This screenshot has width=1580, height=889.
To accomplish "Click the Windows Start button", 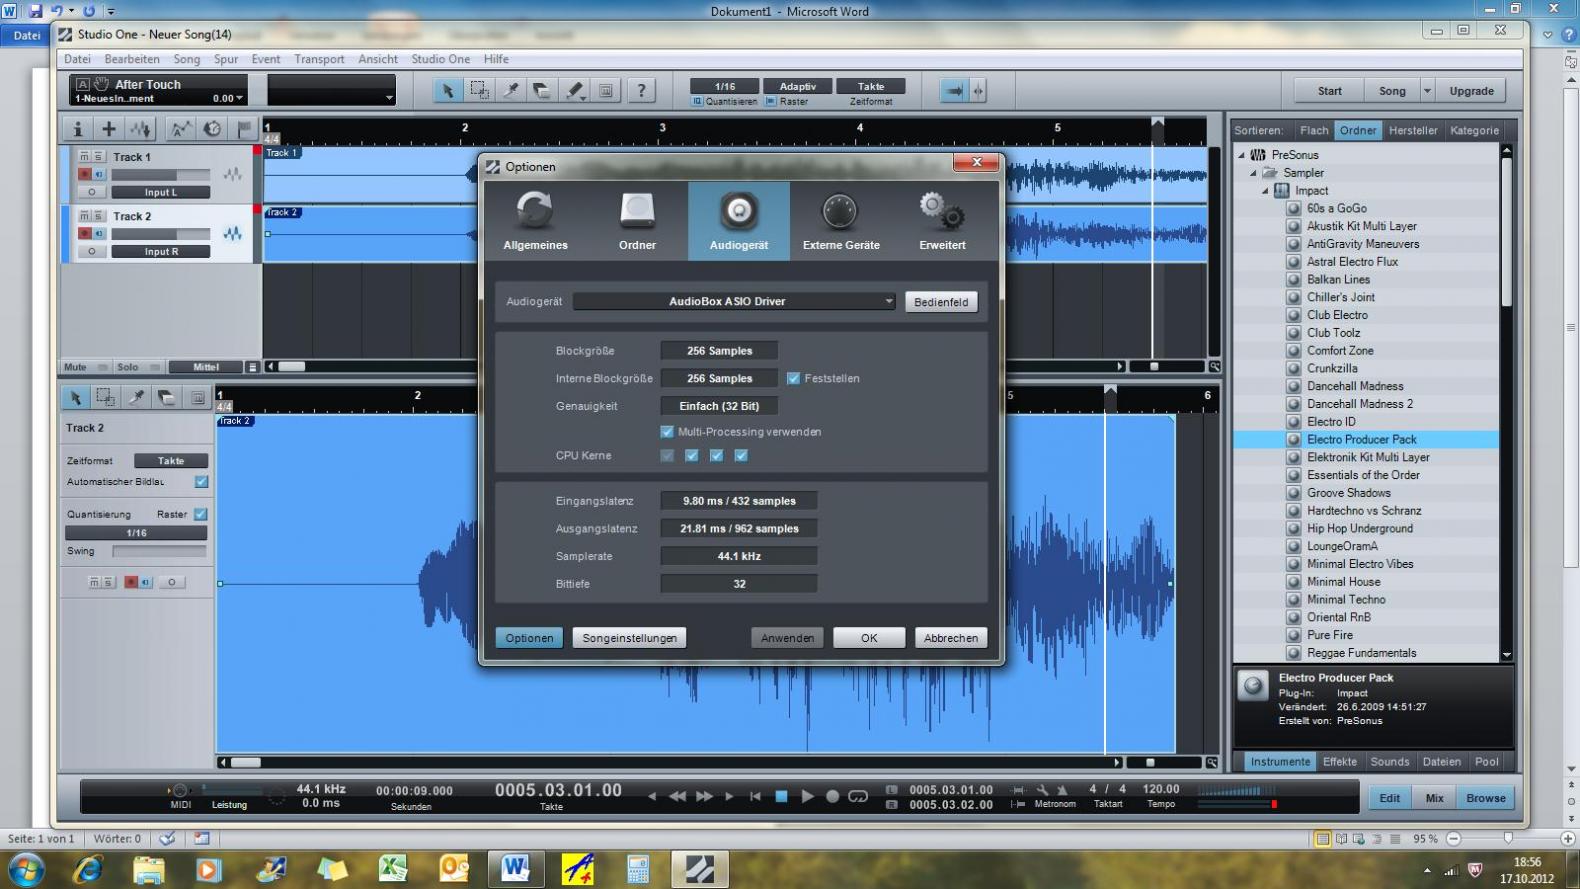I will [26, 868].
